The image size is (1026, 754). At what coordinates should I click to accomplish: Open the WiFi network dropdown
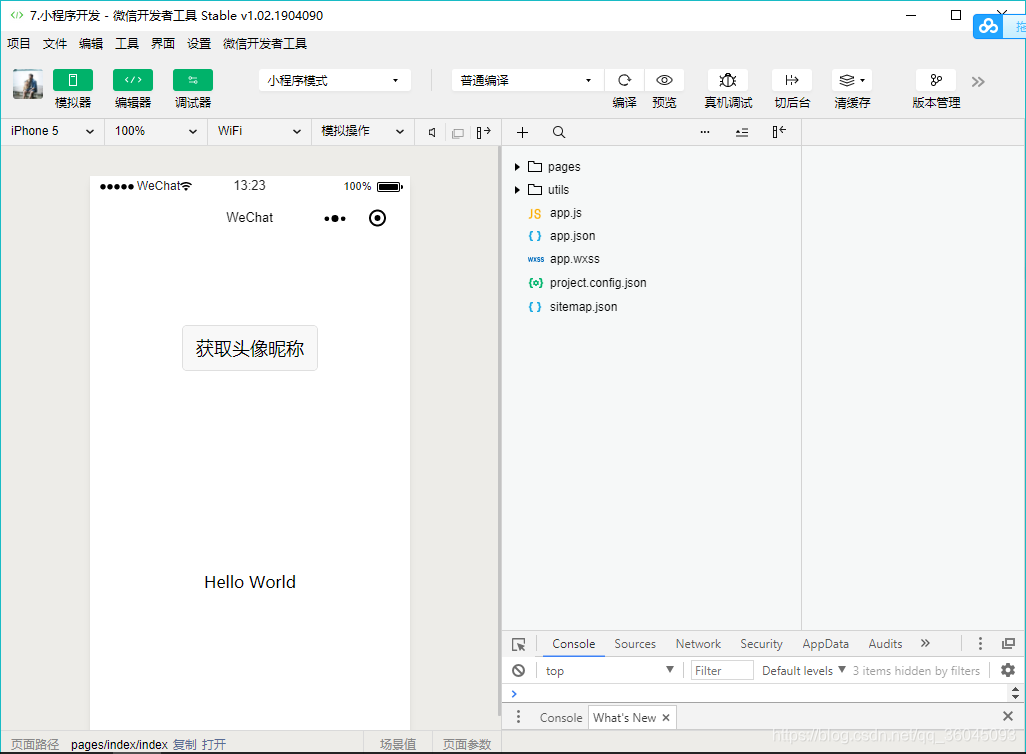point(259,131)
